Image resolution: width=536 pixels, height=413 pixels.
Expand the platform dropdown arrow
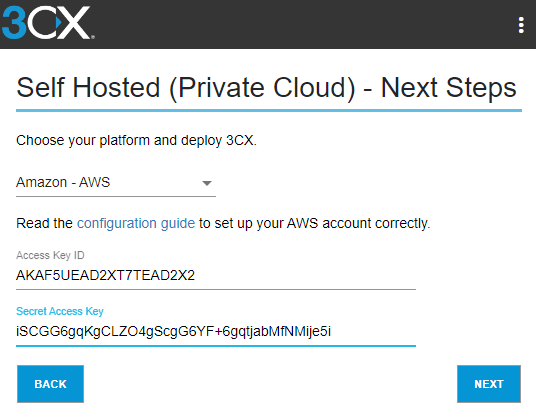[x=206, y=183]
